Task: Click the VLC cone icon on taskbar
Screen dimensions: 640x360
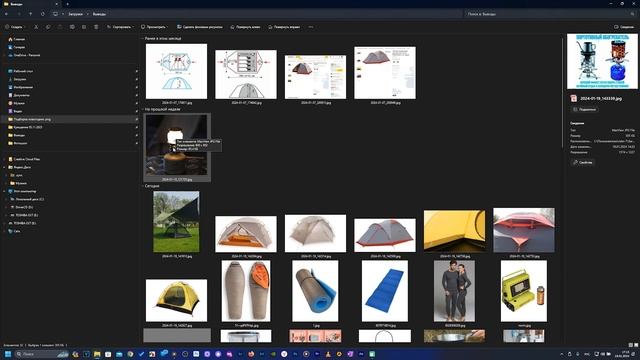Action: click(328, 354)
